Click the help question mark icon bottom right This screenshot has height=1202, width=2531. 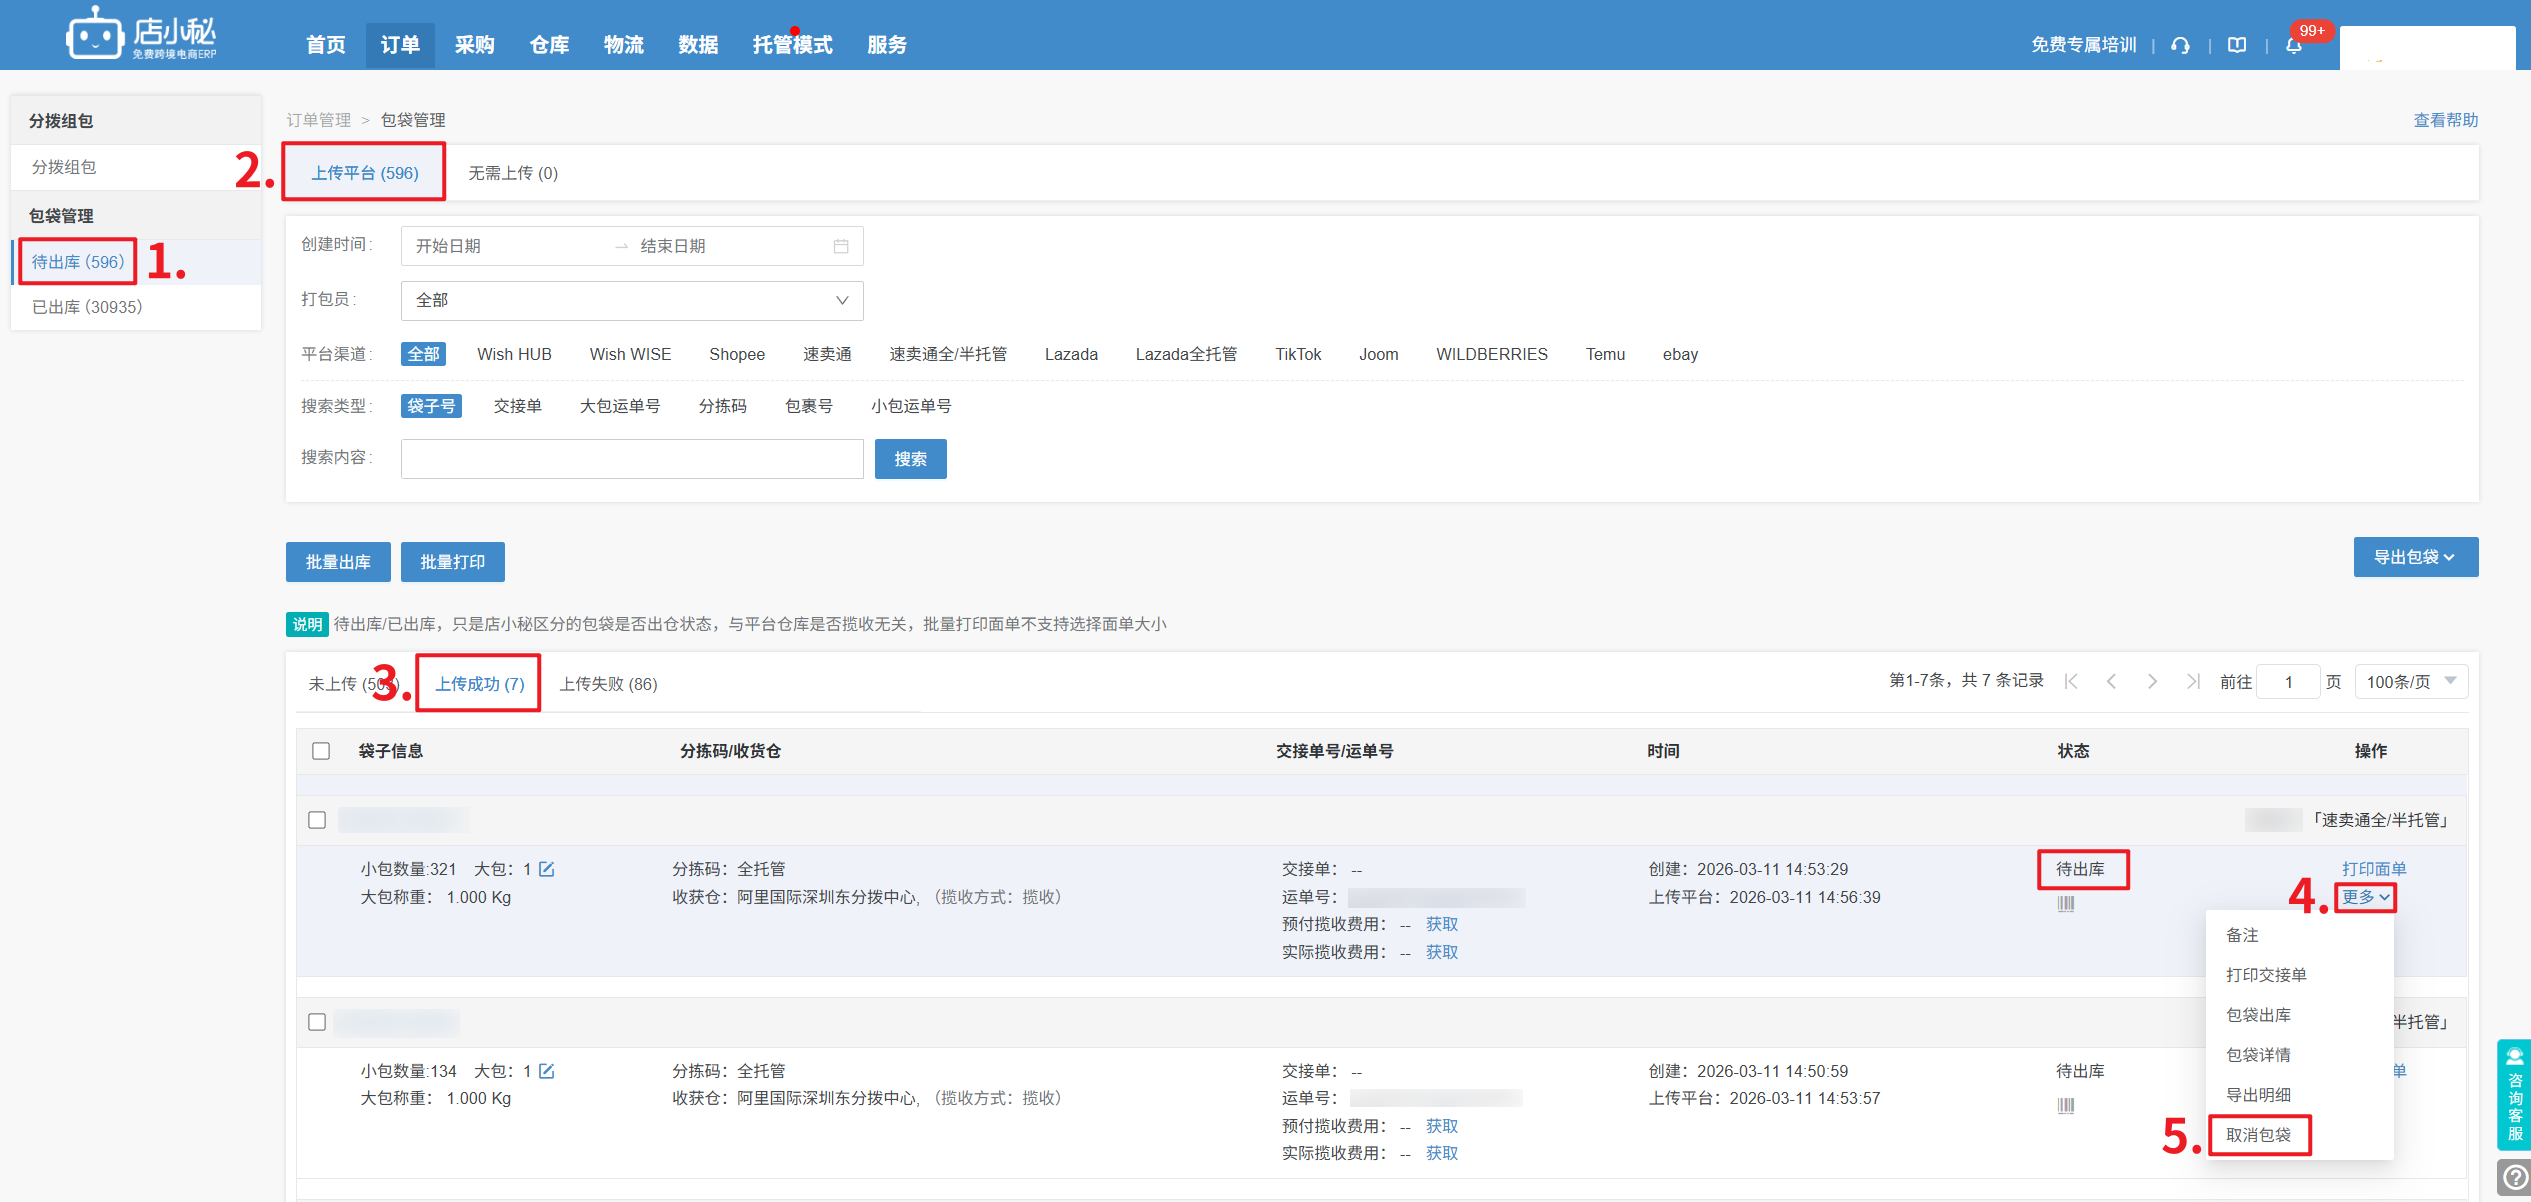[2514, 1178]
